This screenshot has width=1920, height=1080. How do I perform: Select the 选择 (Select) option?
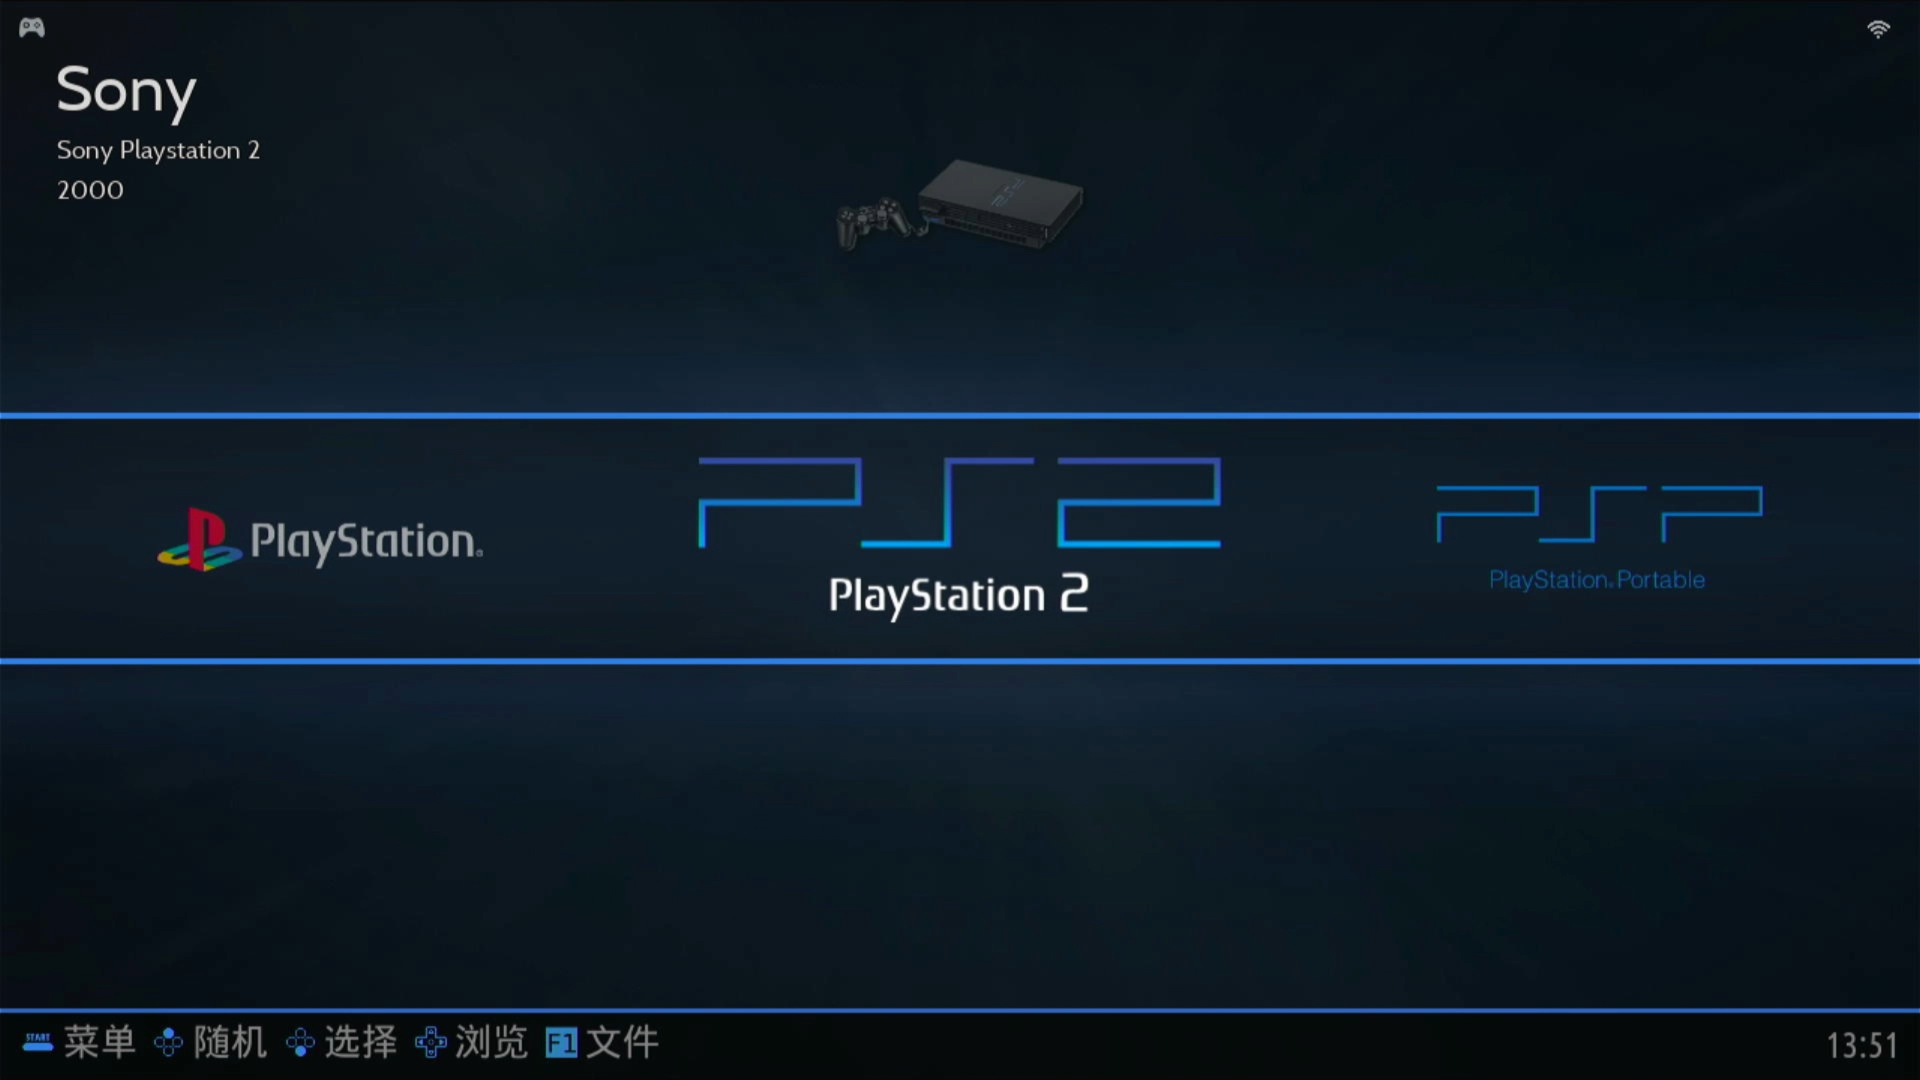360,1043
